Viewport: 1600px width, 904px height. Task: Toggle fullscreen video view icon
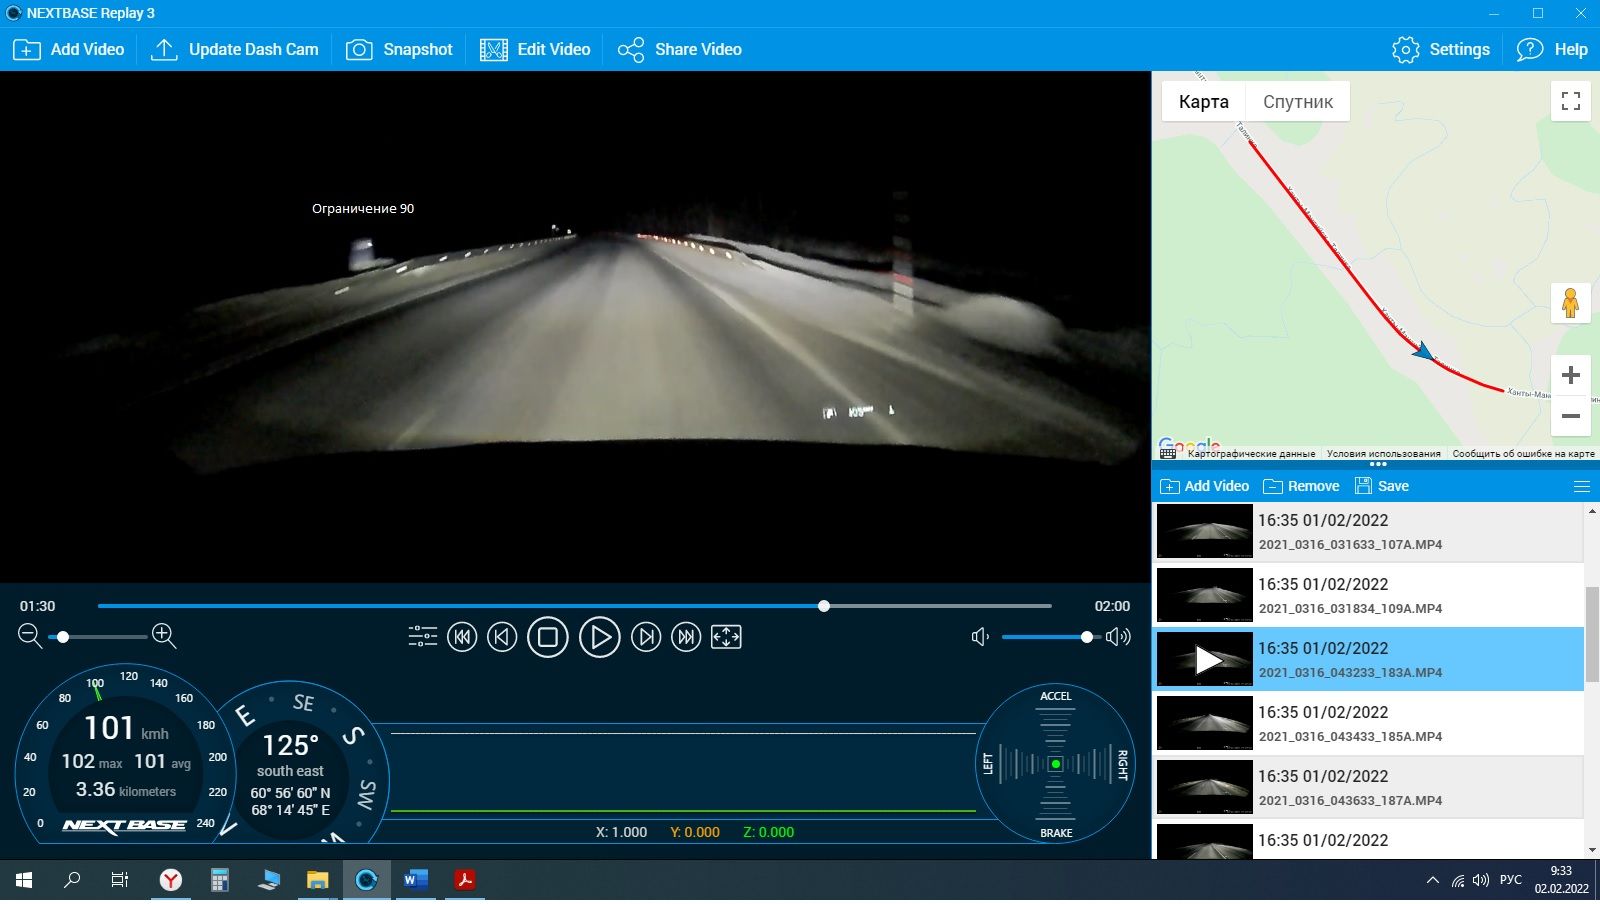pyautogui.click(x=726, y=637)
